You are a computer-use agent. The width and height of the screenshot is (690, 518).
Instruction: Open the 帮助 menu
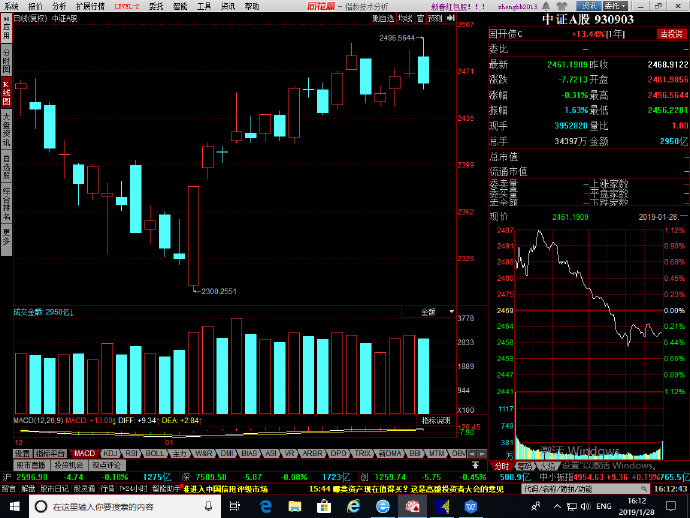[x=252, y=6]
